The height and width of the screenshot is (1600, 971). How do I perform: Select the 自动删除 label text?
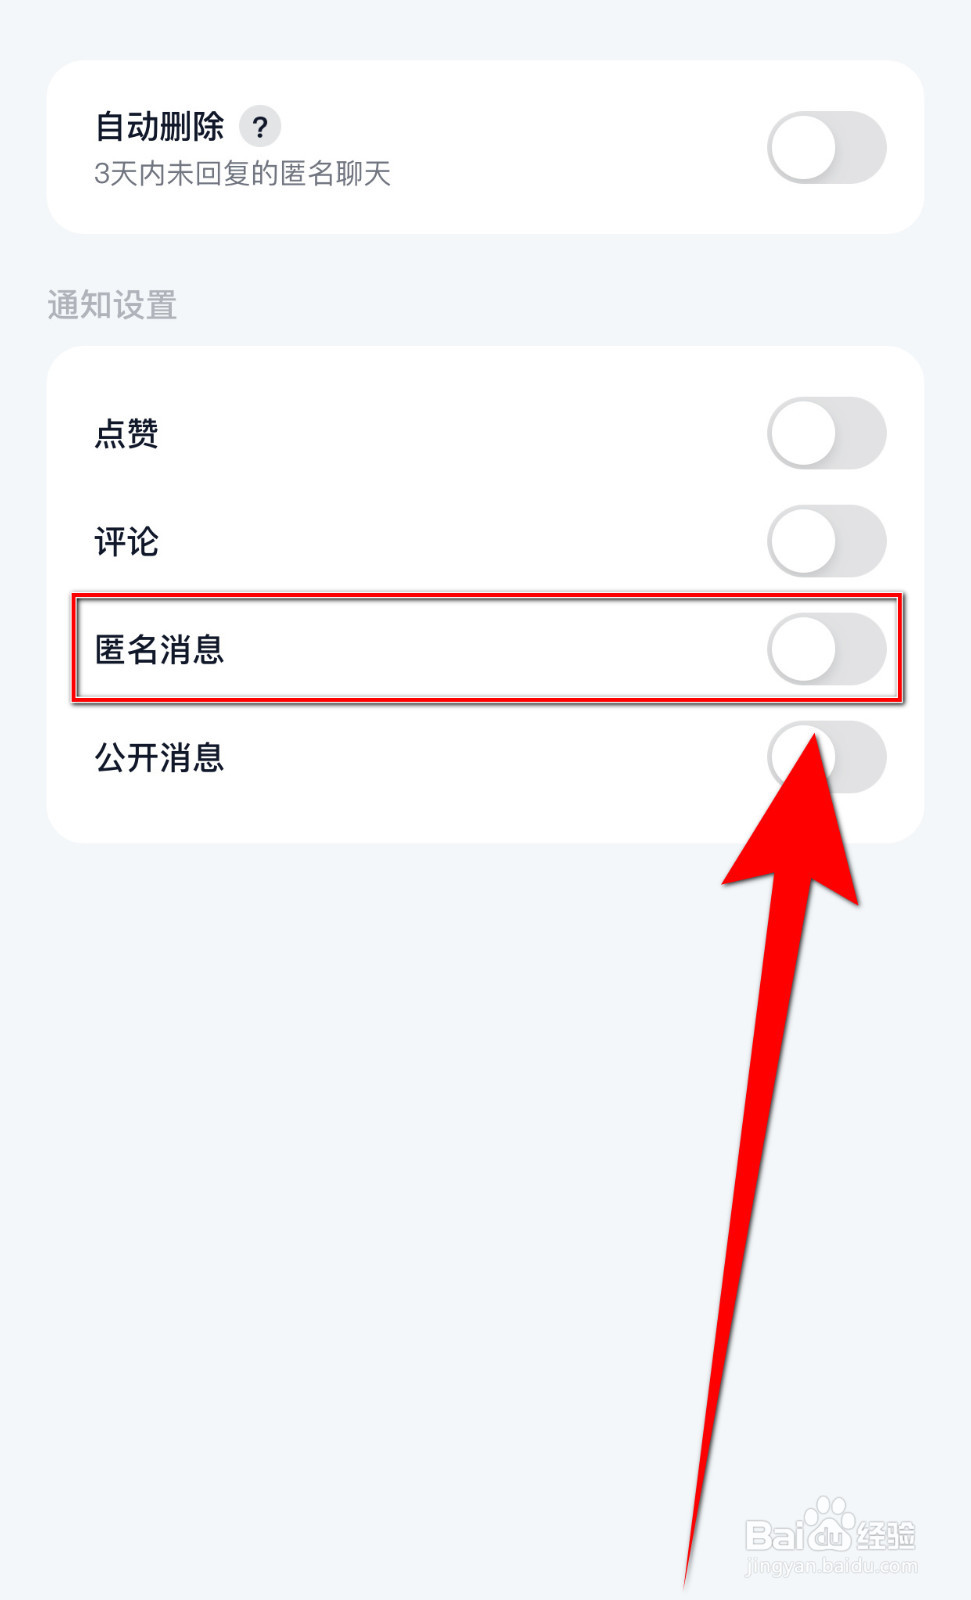(x=160, y=127)
